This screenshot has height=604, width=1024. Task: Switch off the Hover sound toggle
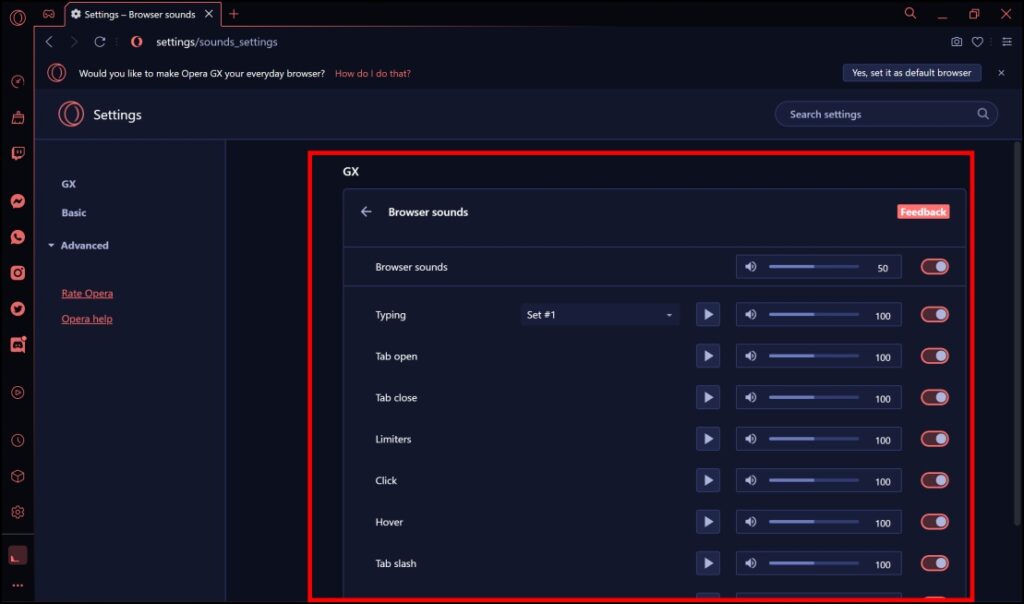point(935,522)
